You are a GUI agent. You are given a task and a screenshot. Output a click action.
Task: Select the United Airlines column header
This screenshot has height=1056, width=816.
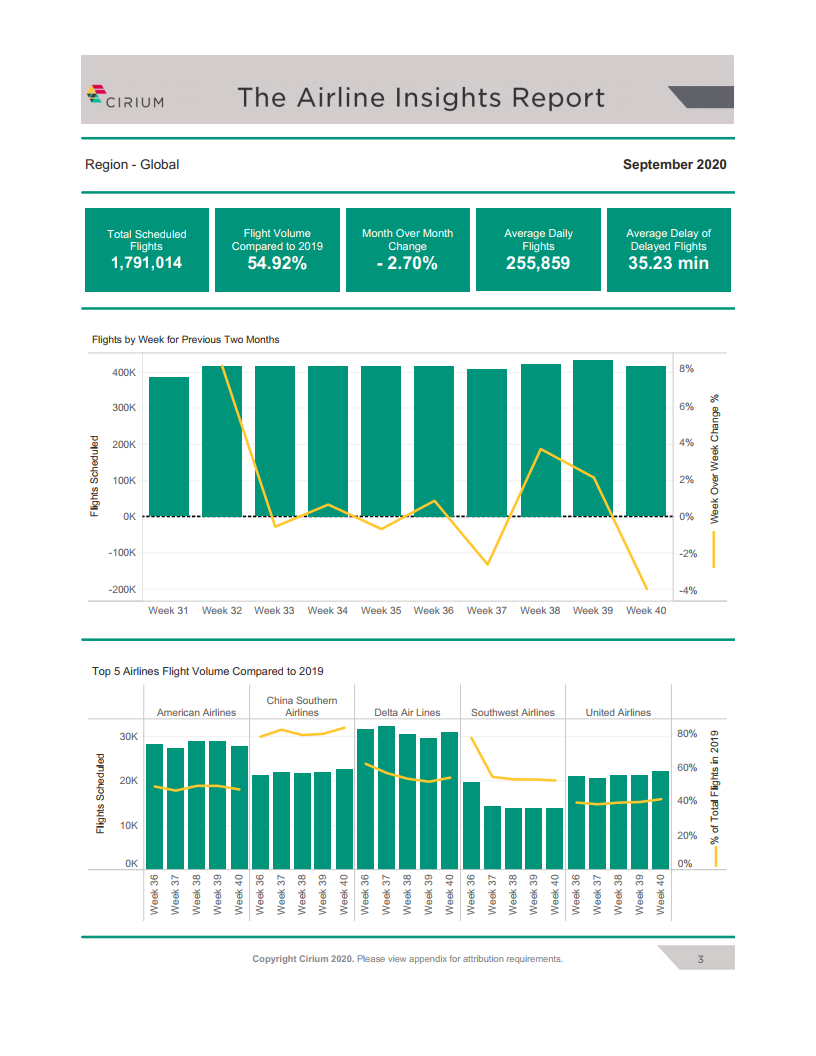(x=618, y=712)
